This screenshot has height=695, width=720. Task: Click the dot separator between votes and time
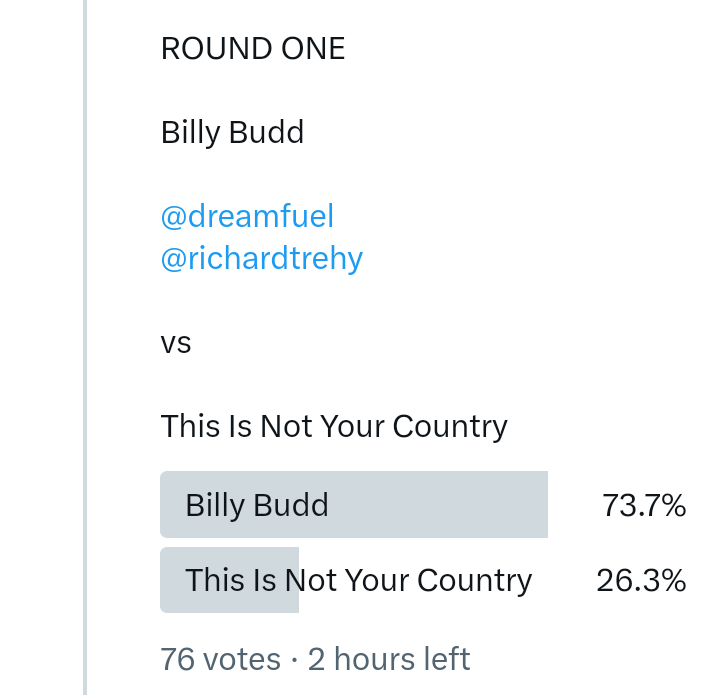click(294, 660)
